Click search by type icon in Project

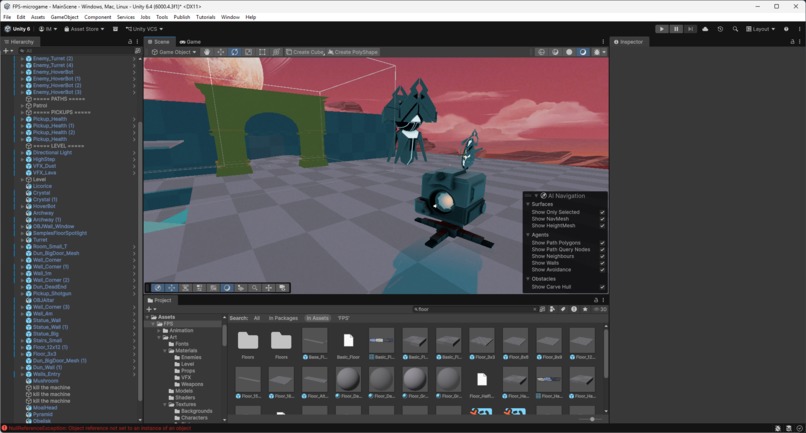tap(552, 309)
